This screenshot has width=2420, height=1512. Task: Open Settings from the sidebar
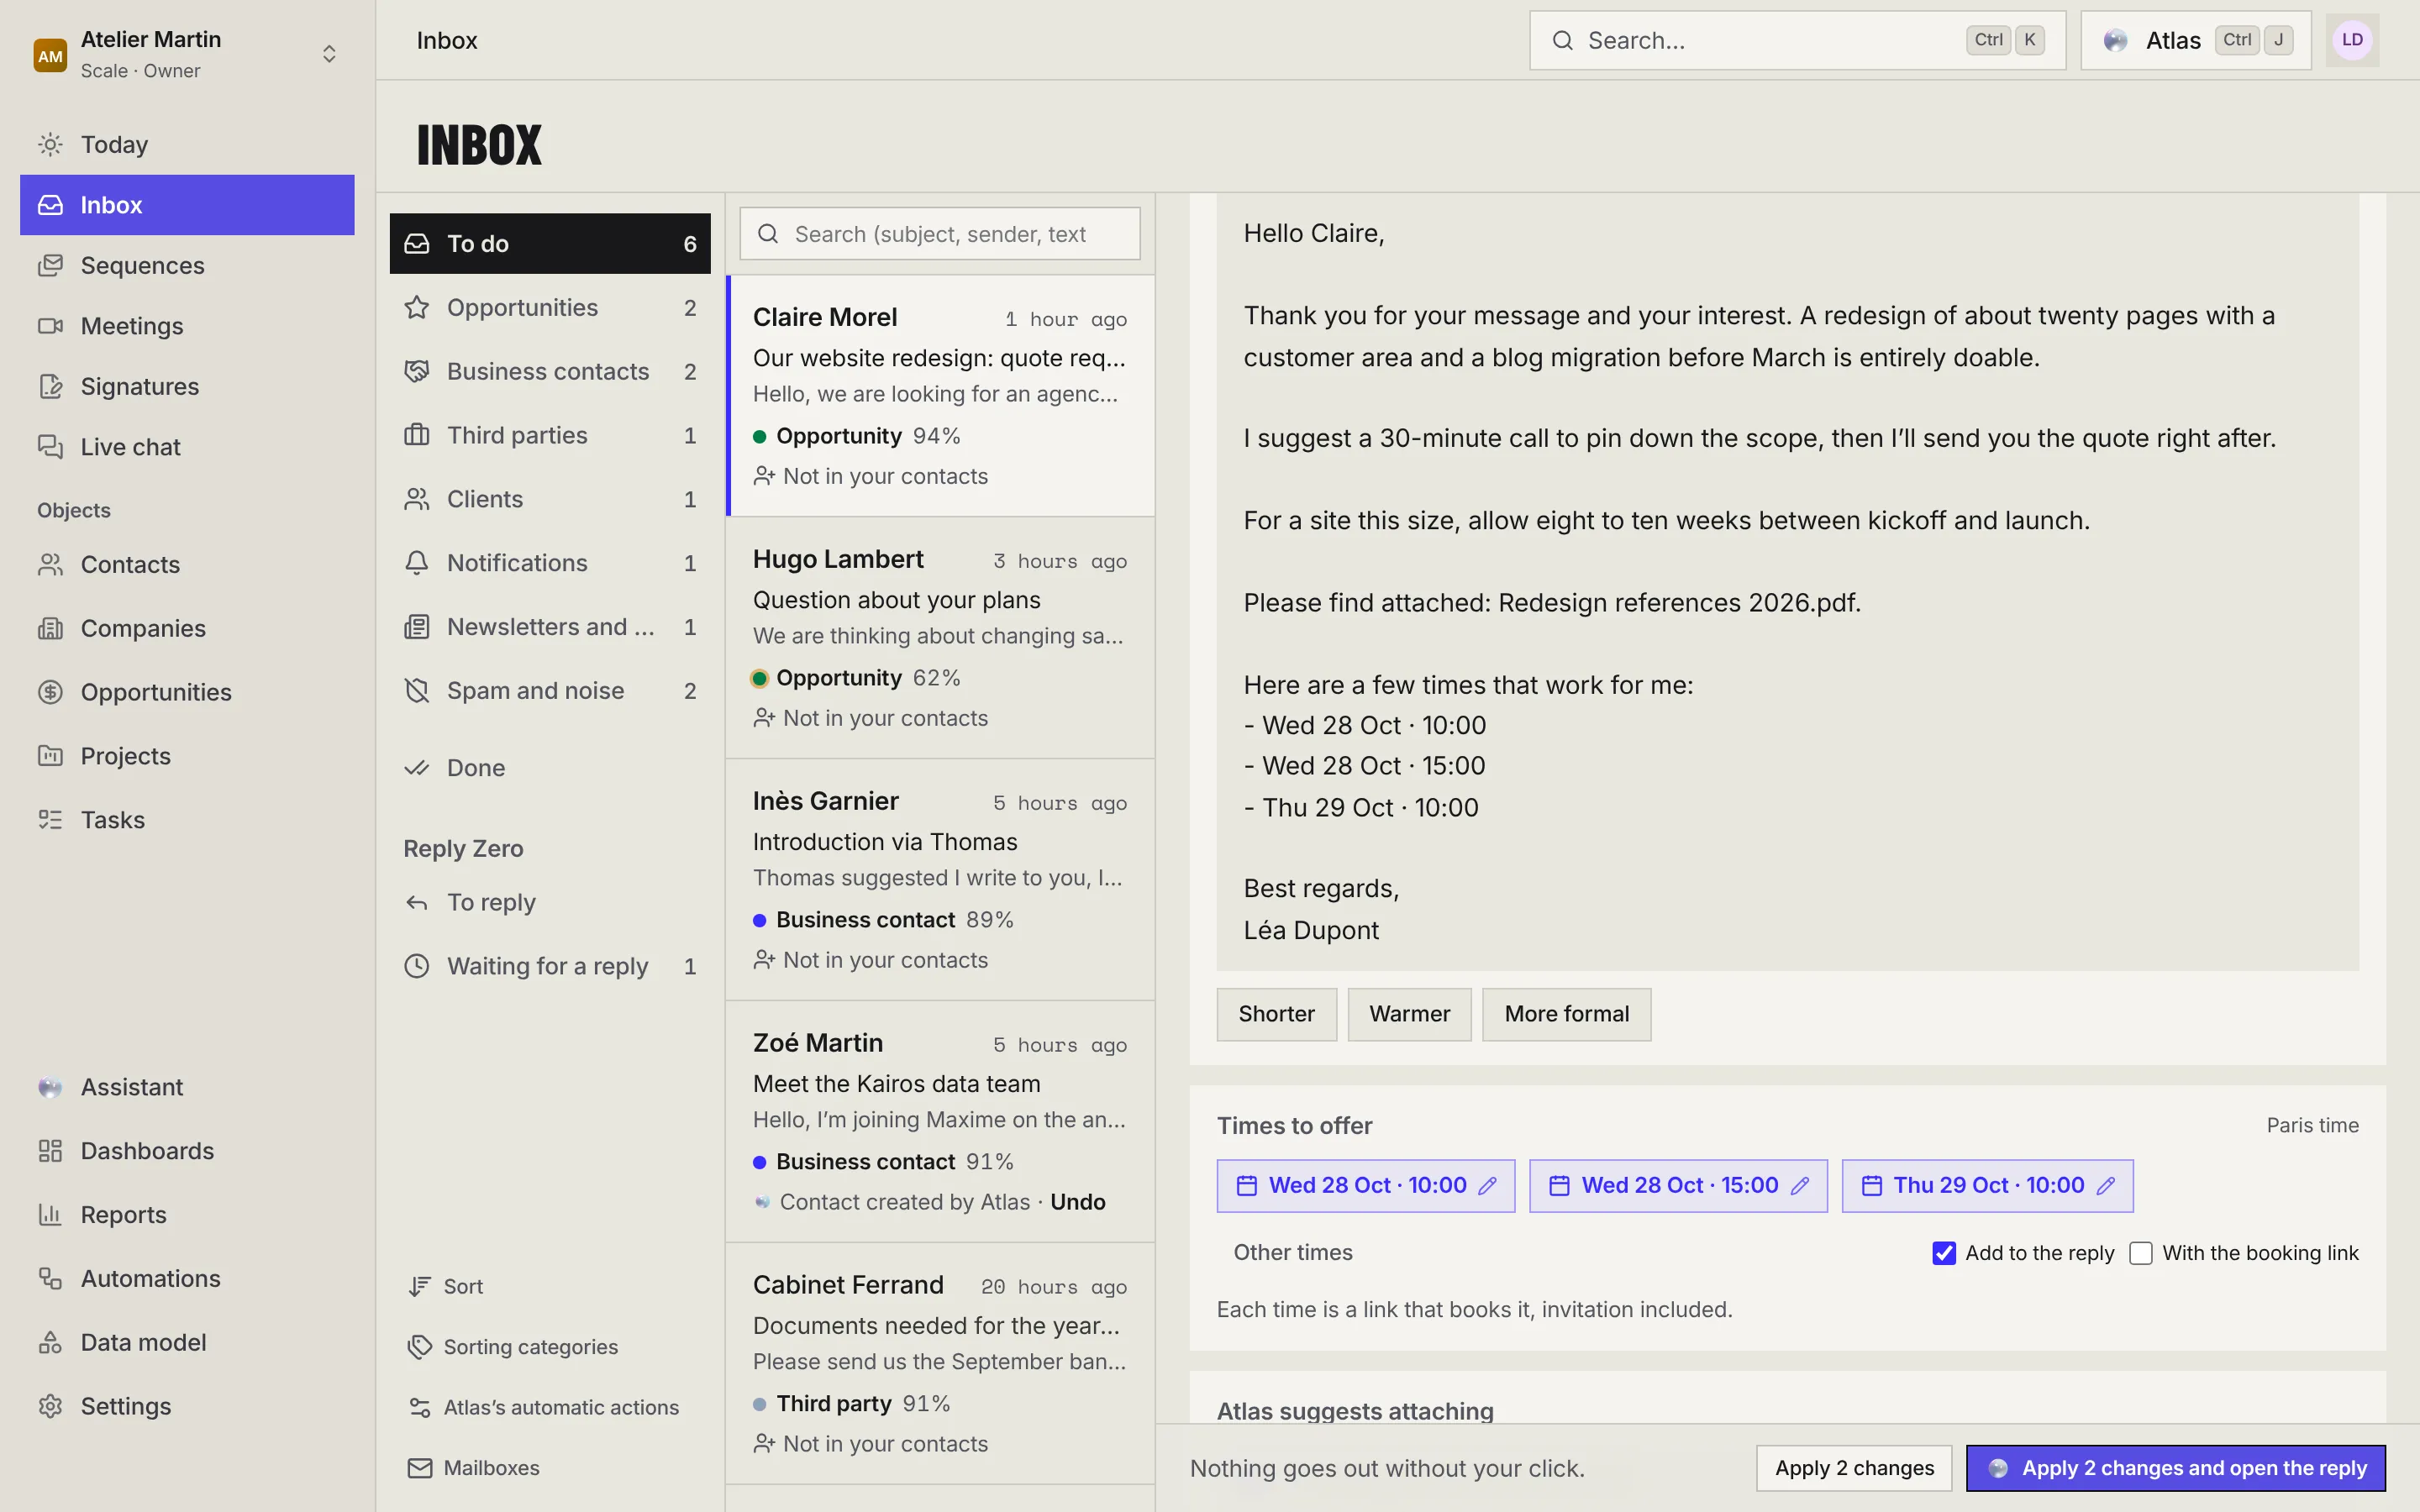[187, 1406]
